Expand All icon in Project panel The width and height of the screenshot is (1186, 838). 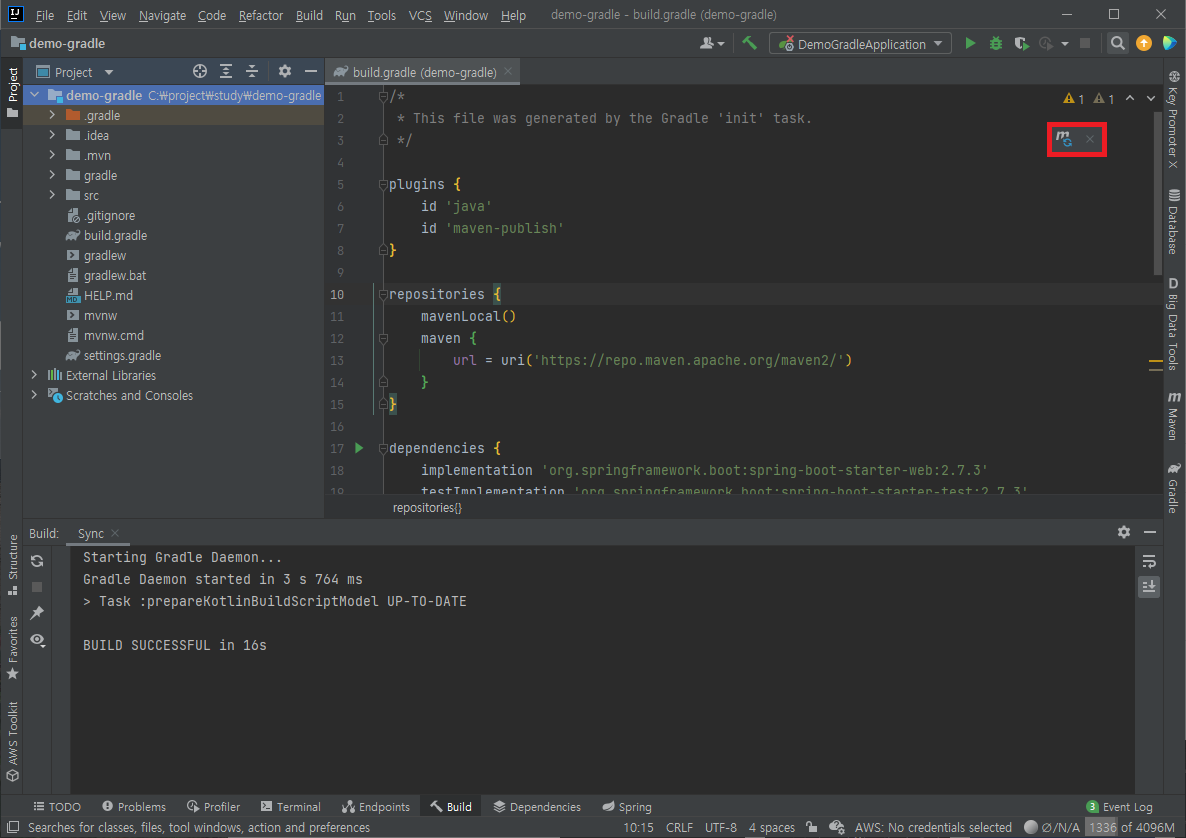[x=225, y=71]
